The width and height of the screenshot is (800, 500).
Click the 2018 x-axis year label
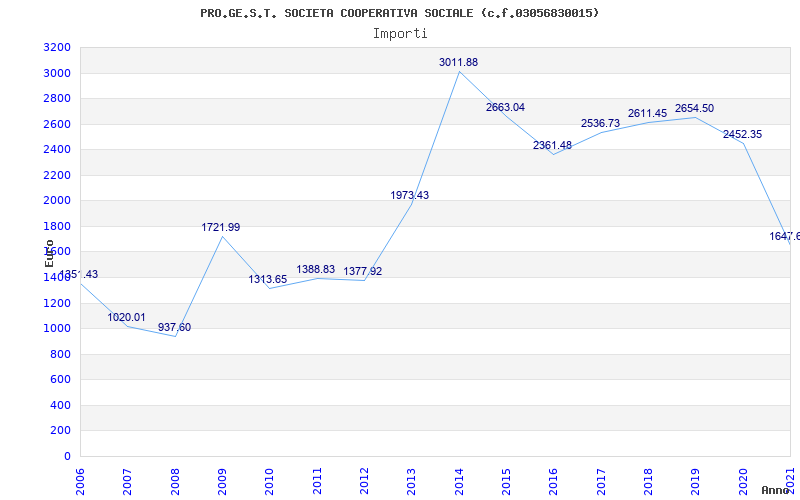click(x=648, y=482)
